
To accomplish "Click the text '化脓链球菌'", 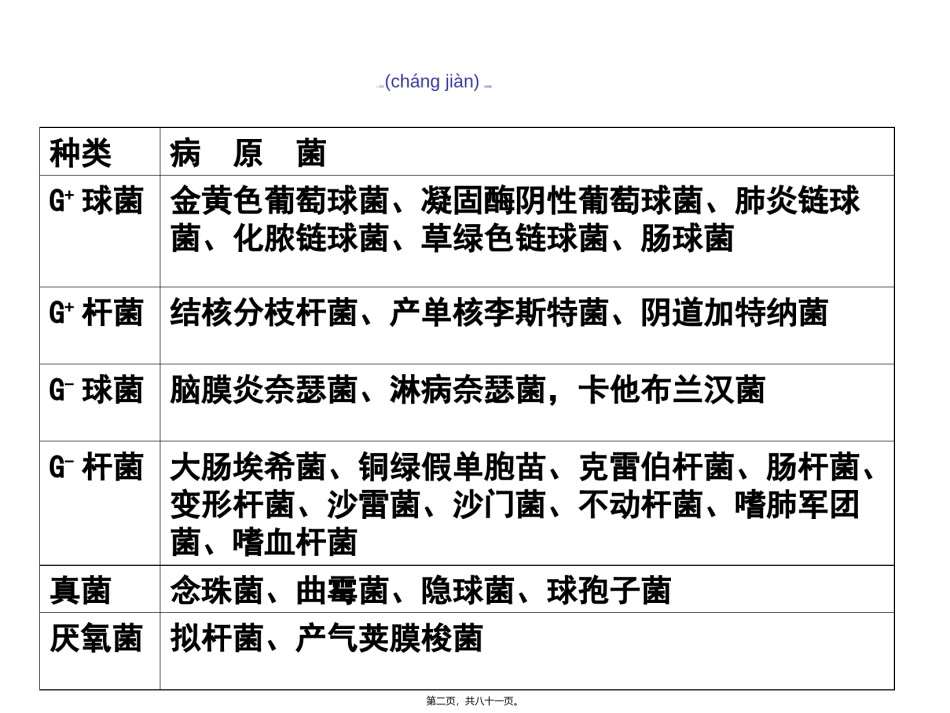I will pyautogui.click(x=311, y=238).
